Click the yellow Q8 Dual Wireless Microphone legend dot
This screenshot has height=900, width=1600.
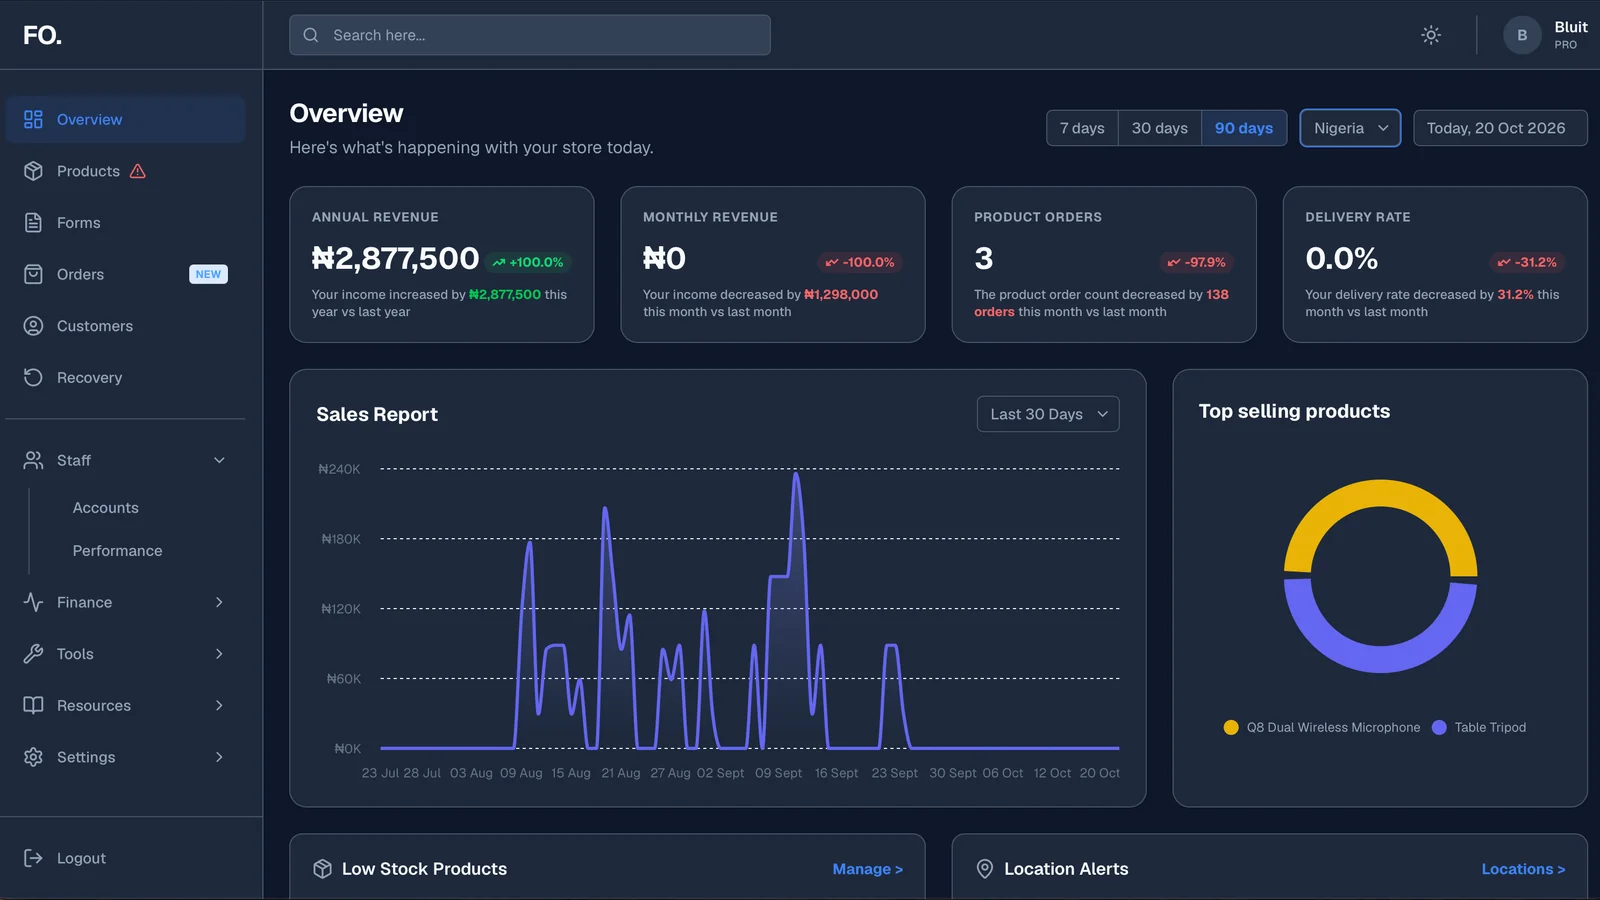point(1231,727)
